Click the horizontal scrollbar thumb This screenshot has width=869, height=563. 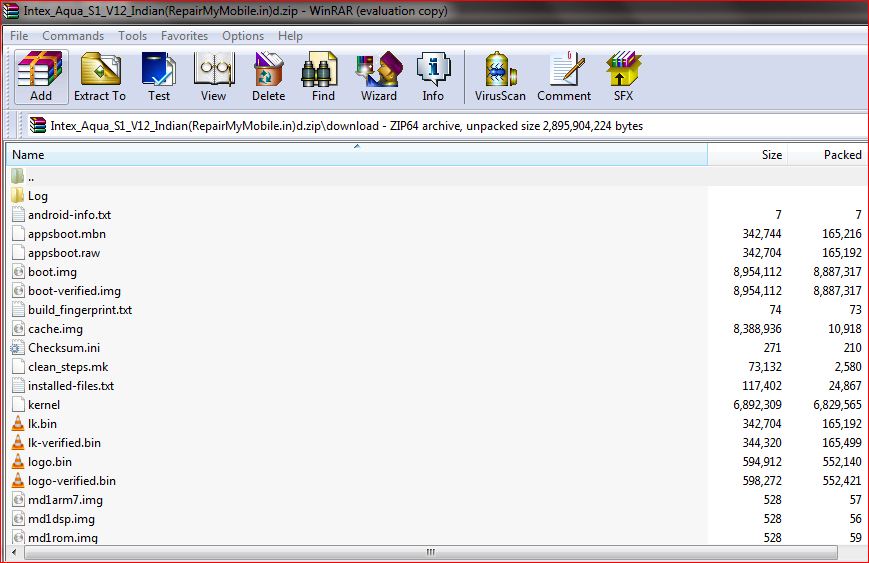(x=431, y=552)
